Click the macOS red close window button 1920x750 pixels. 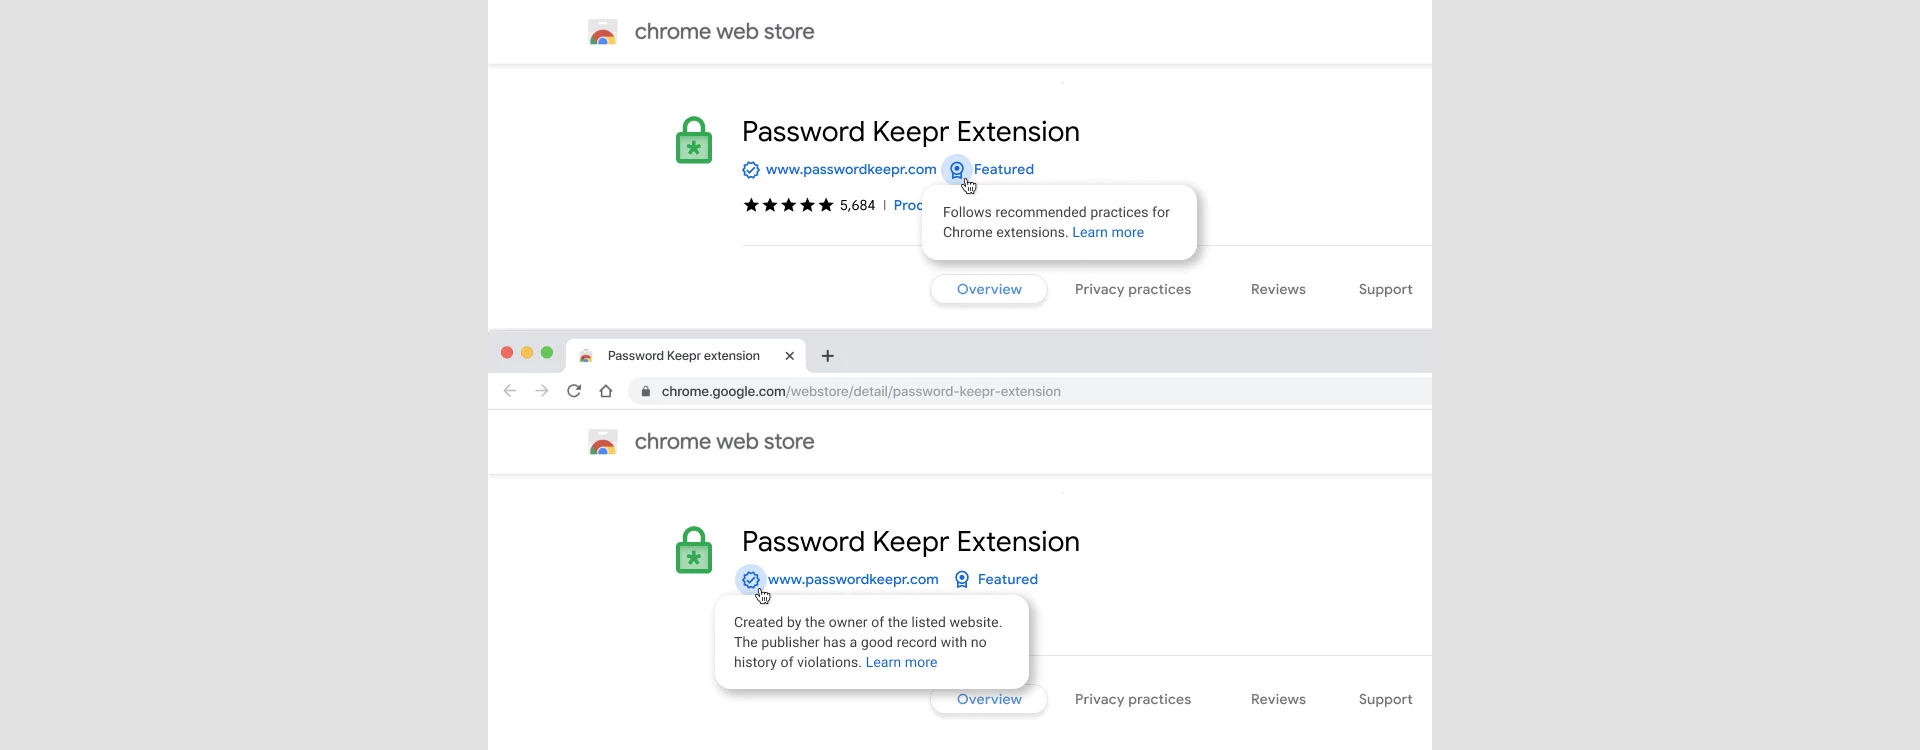click(507, 353)
